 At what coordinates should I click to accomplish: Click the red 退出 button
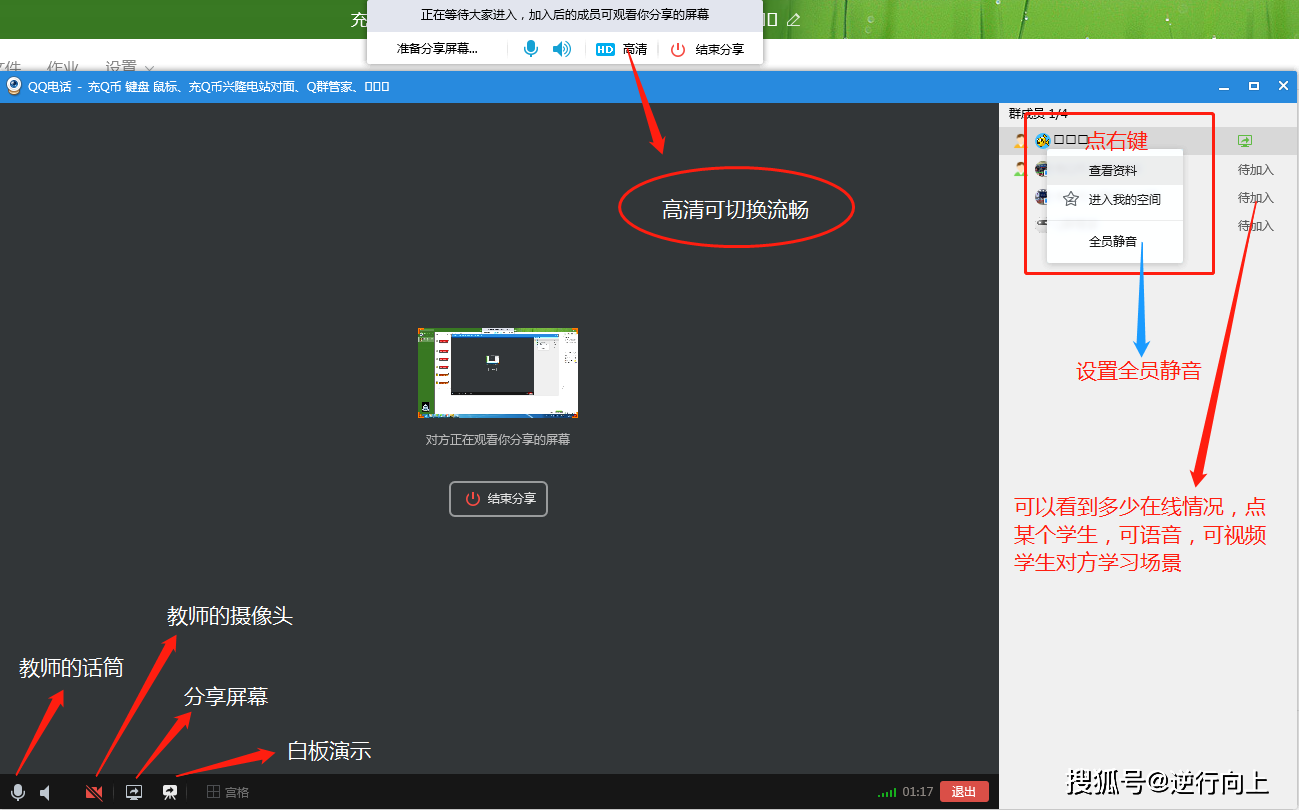pyautogui.click(x=963, y=791)
